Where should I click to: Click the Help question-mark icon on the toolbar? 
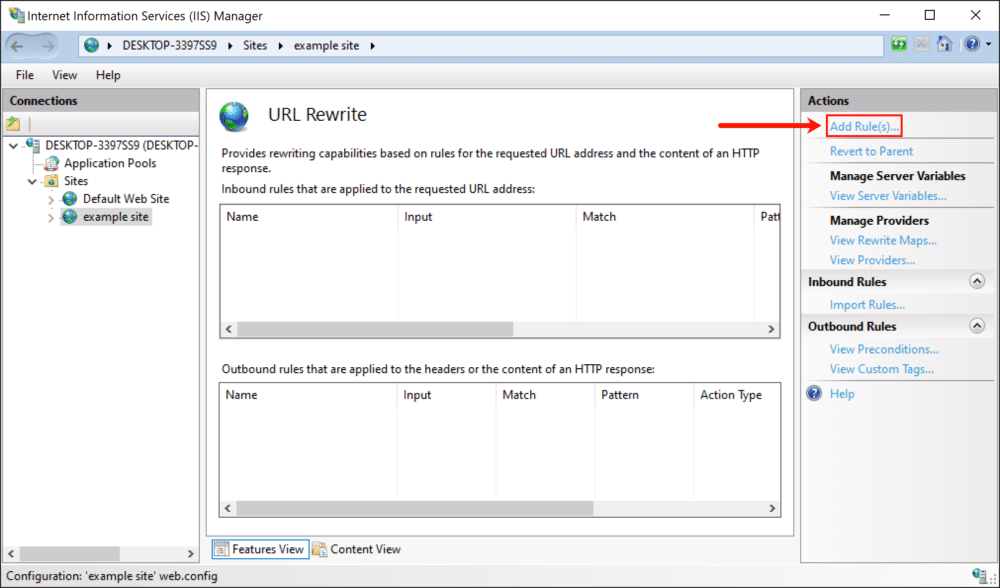pos(973,44)
